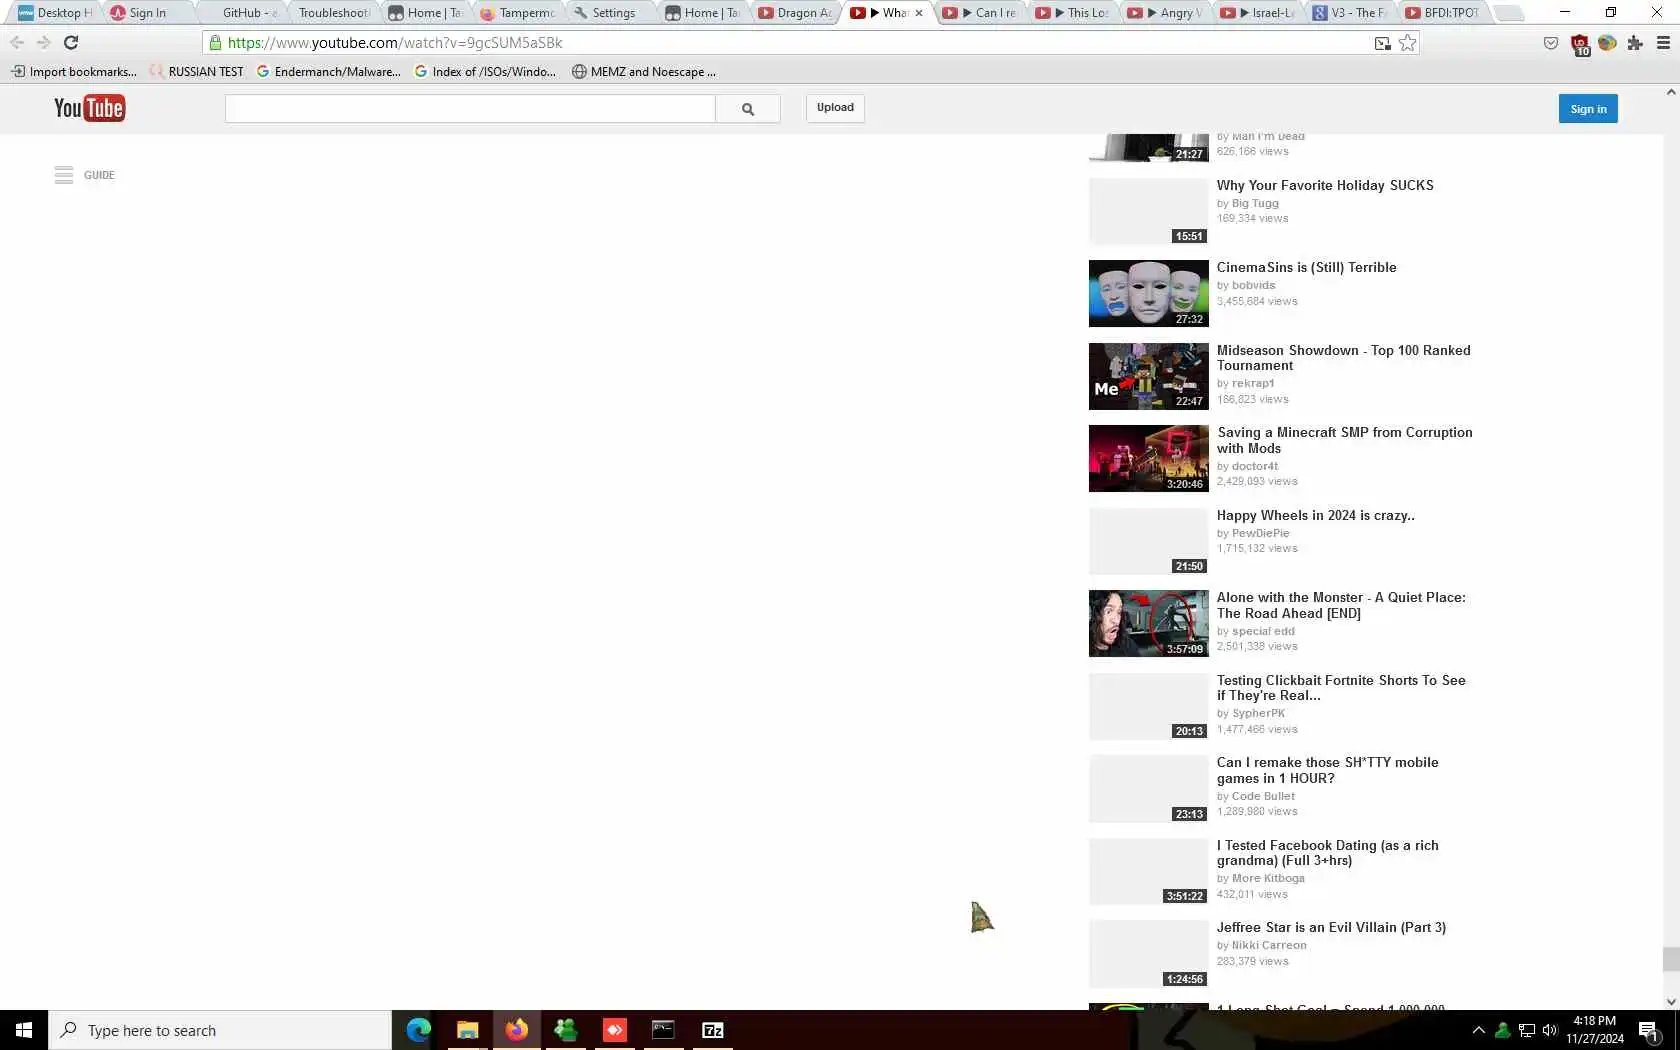Click the page scrollbar down arrow
The image size is (1680, 1050).
[x=1671, y=1001]
